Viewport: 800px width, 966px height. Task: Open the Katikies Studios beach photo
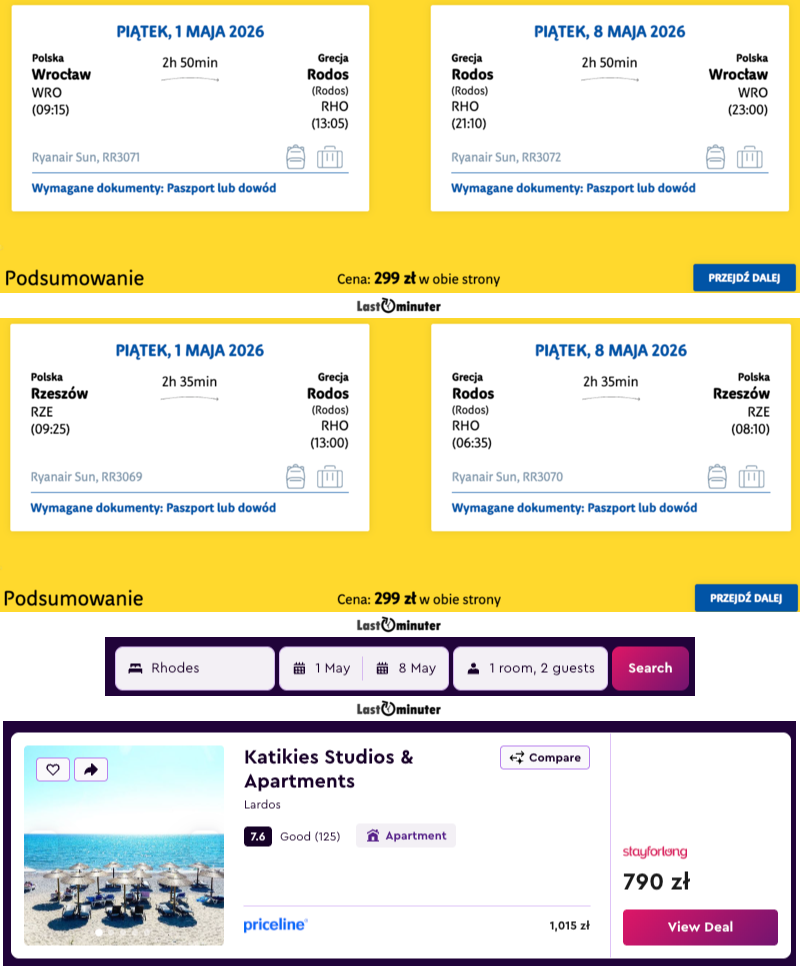click(x=124, y=860)
